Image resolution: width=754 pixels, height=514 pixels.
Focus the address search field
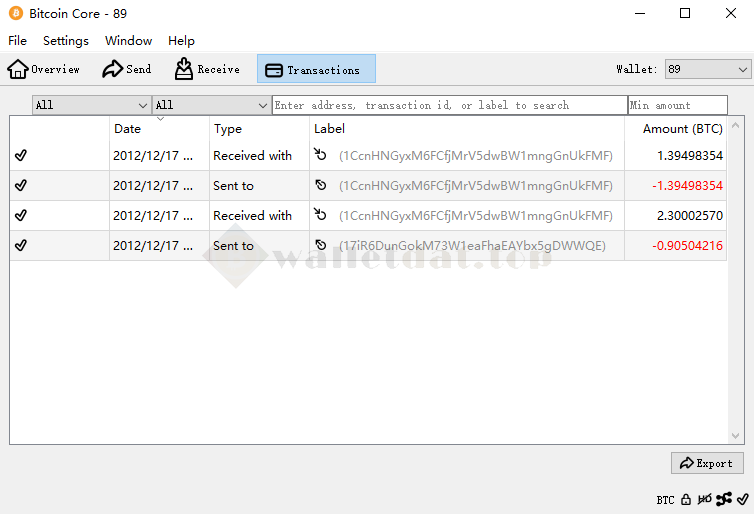pos(449,105)
